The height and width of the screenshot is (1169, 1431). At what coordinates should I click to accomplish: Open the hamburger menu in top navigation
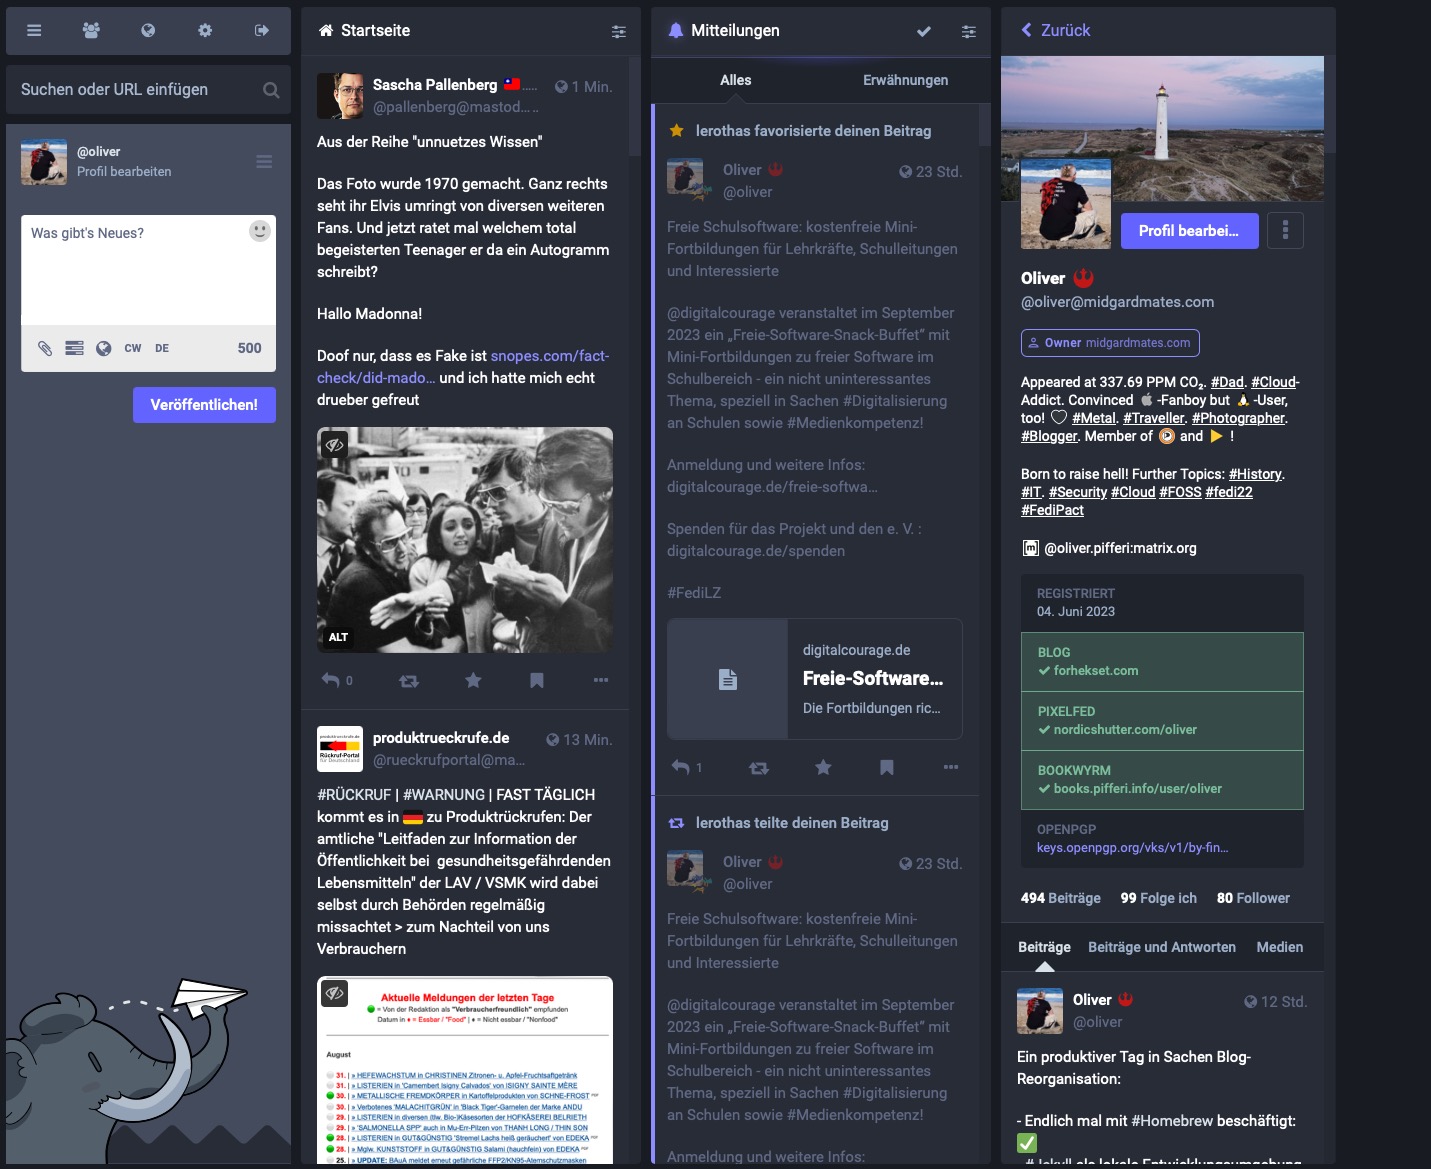click(34, 30)
